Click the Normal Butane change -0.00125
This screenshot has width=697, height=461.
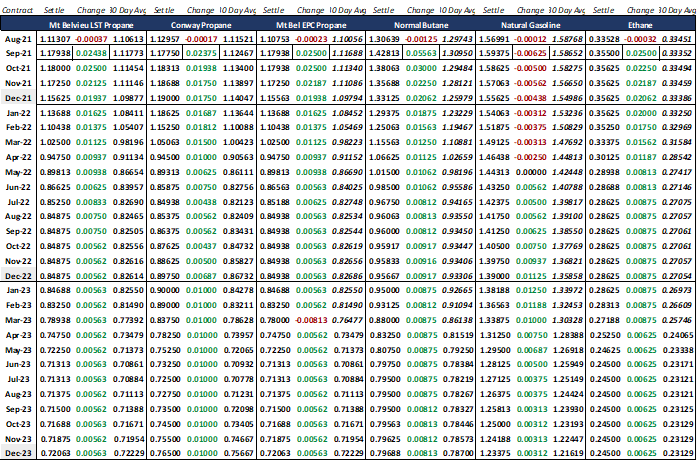click(421, 39)
